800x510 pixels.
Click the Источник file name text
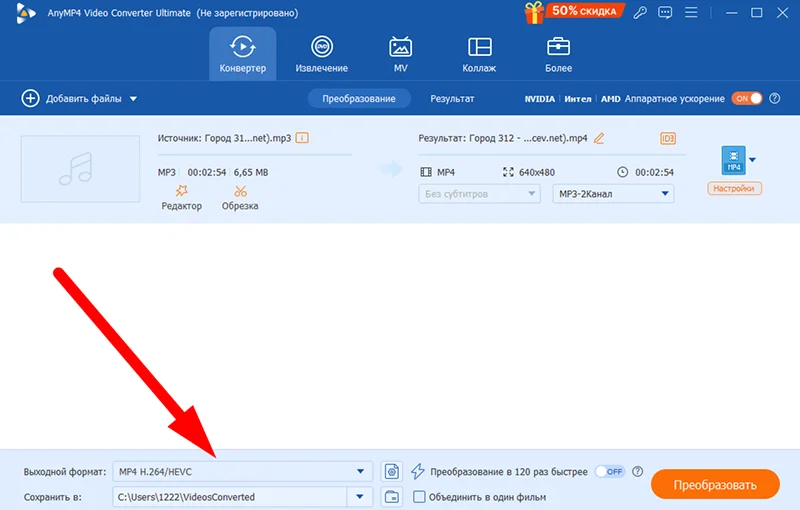(224, 138)
